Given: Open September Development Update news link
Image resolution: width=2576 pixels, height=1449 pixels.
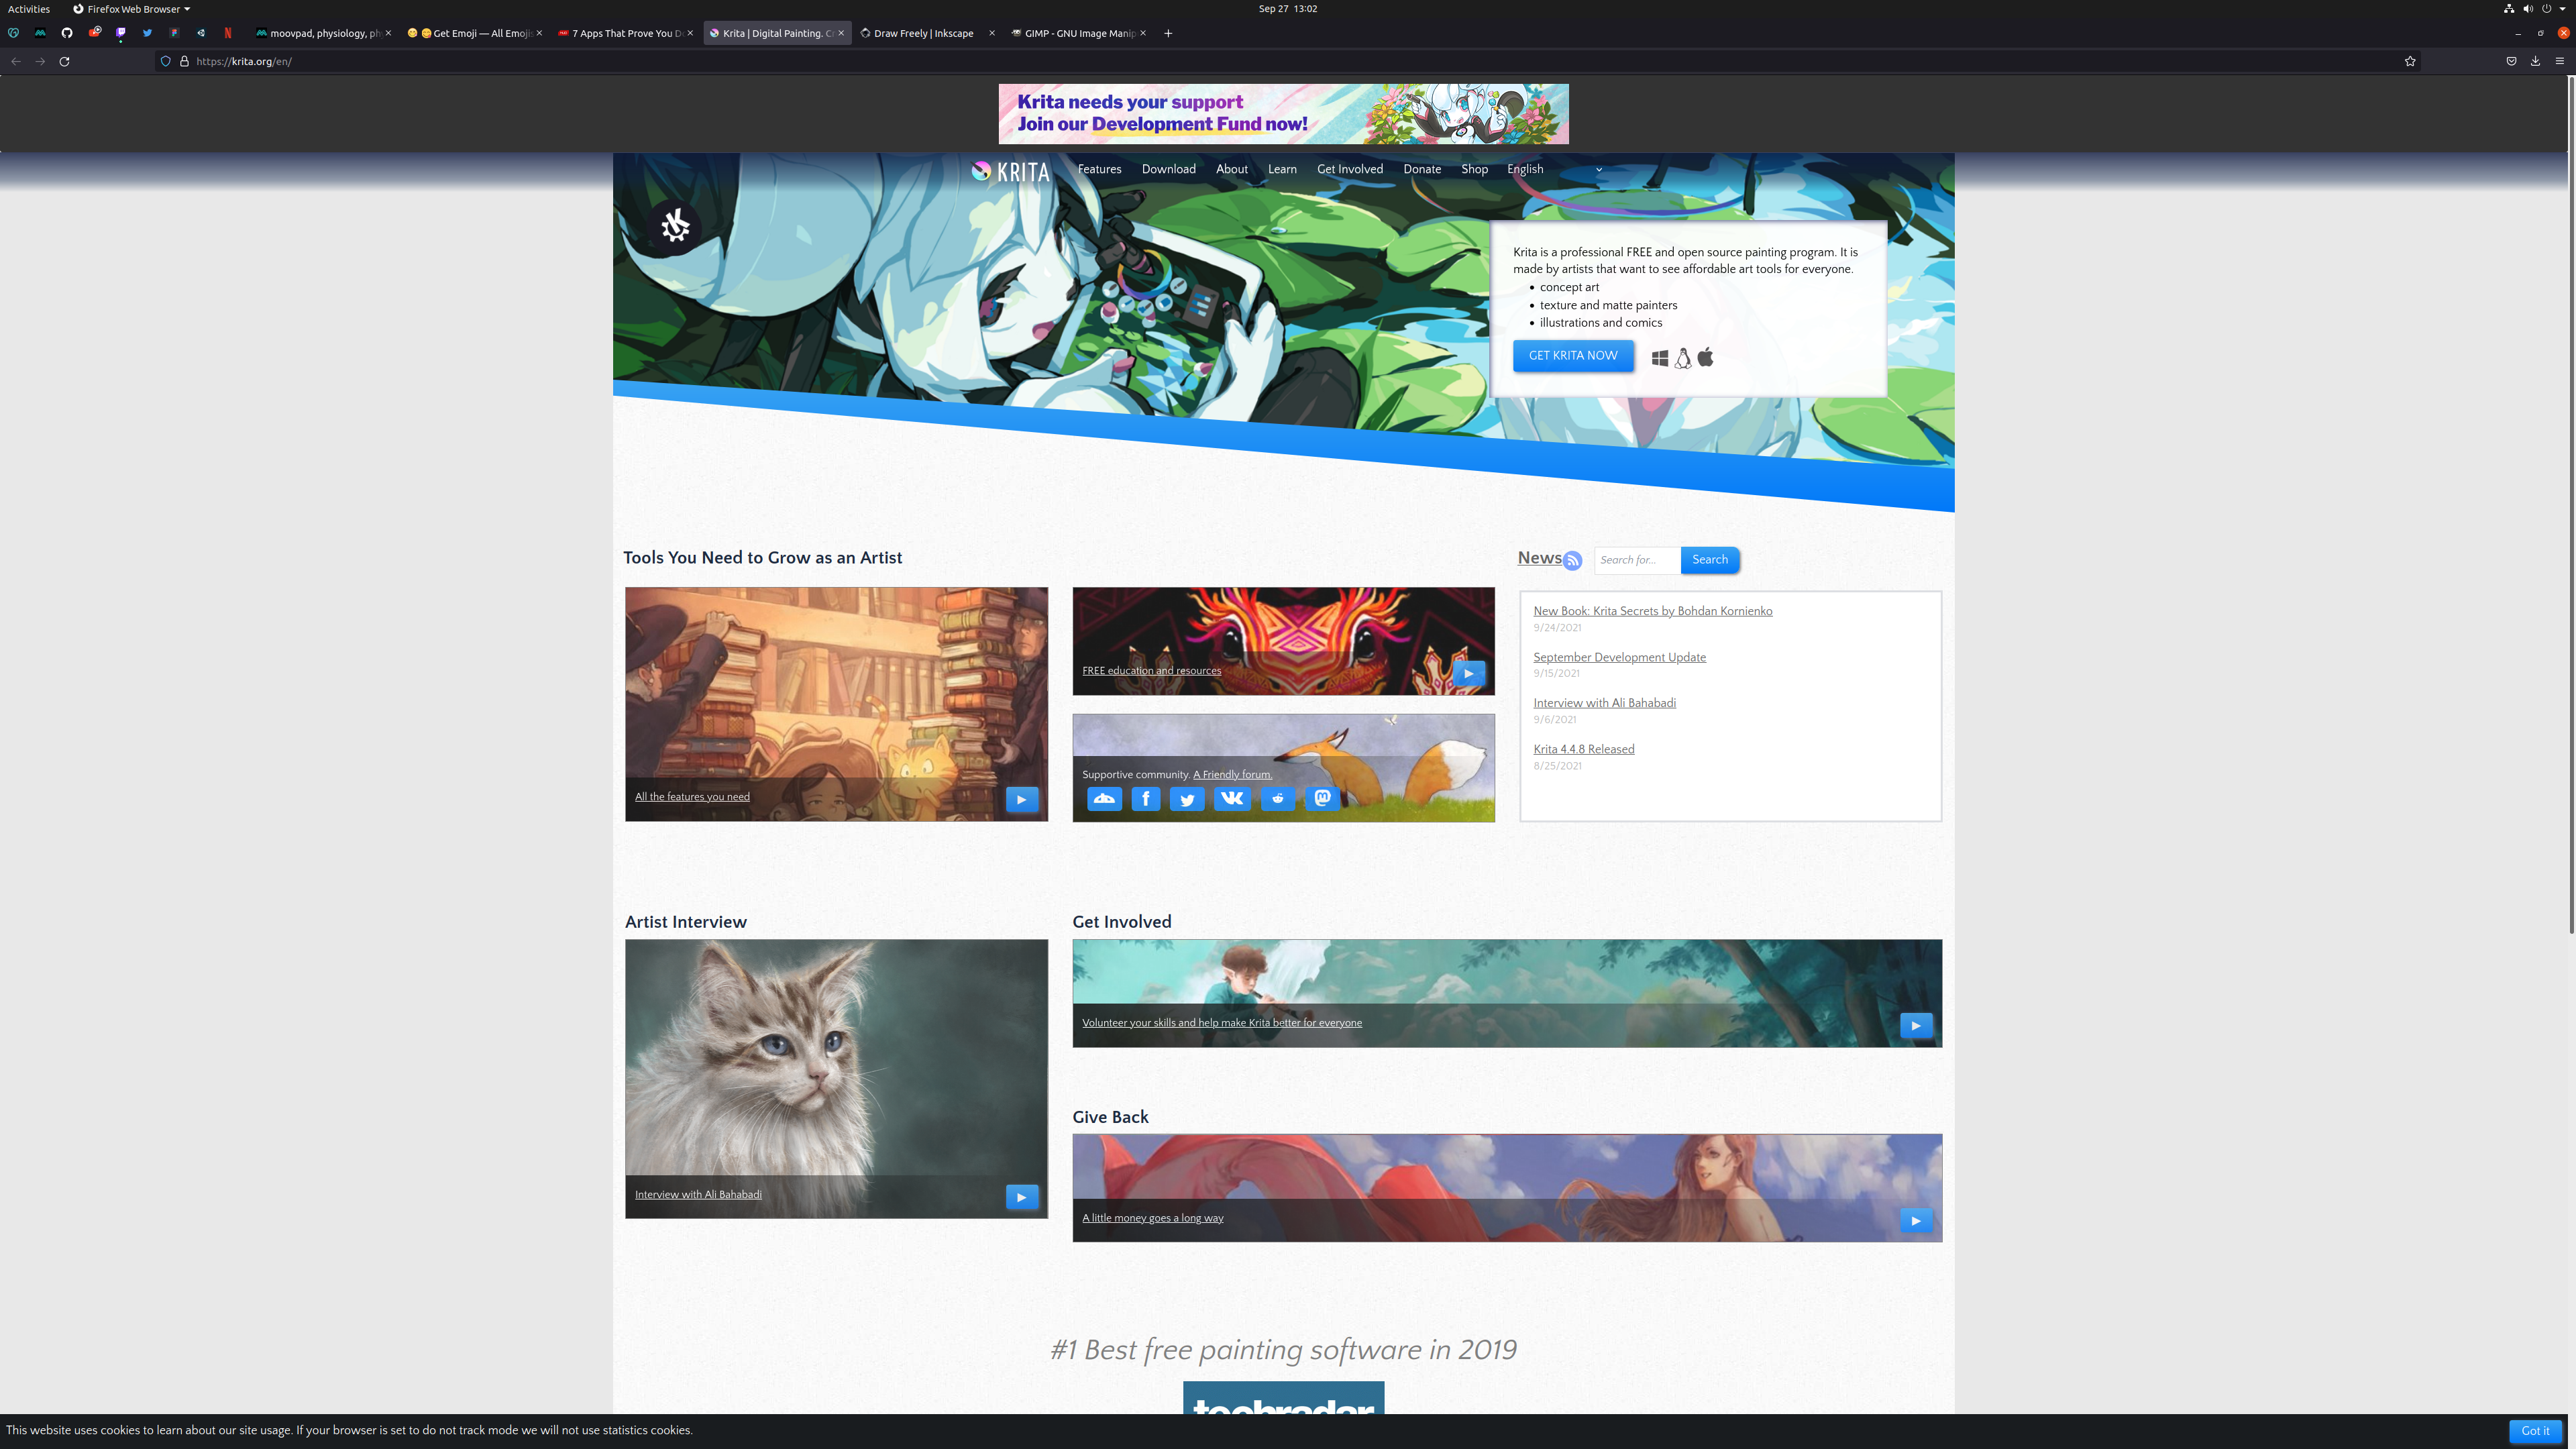Looking at the screenshot, I should (1620, 657).
